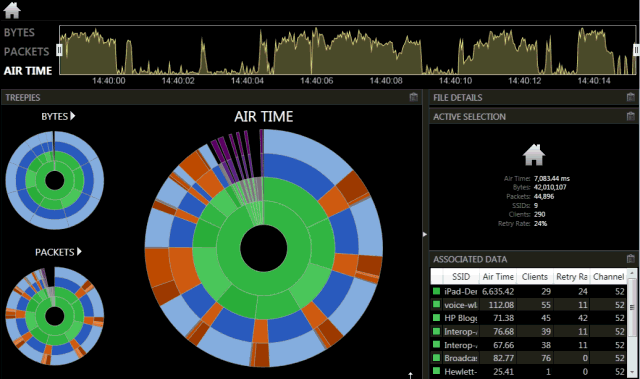Click the air time value 82.77
This screenshot has height=379, width=640.
pos(504,358)
